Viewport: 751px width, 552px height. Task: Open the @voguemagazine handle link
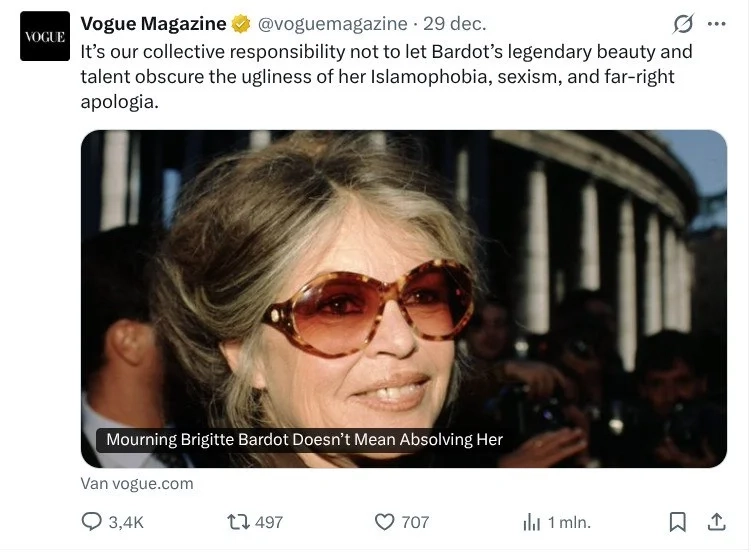click(x=333, y=24)
